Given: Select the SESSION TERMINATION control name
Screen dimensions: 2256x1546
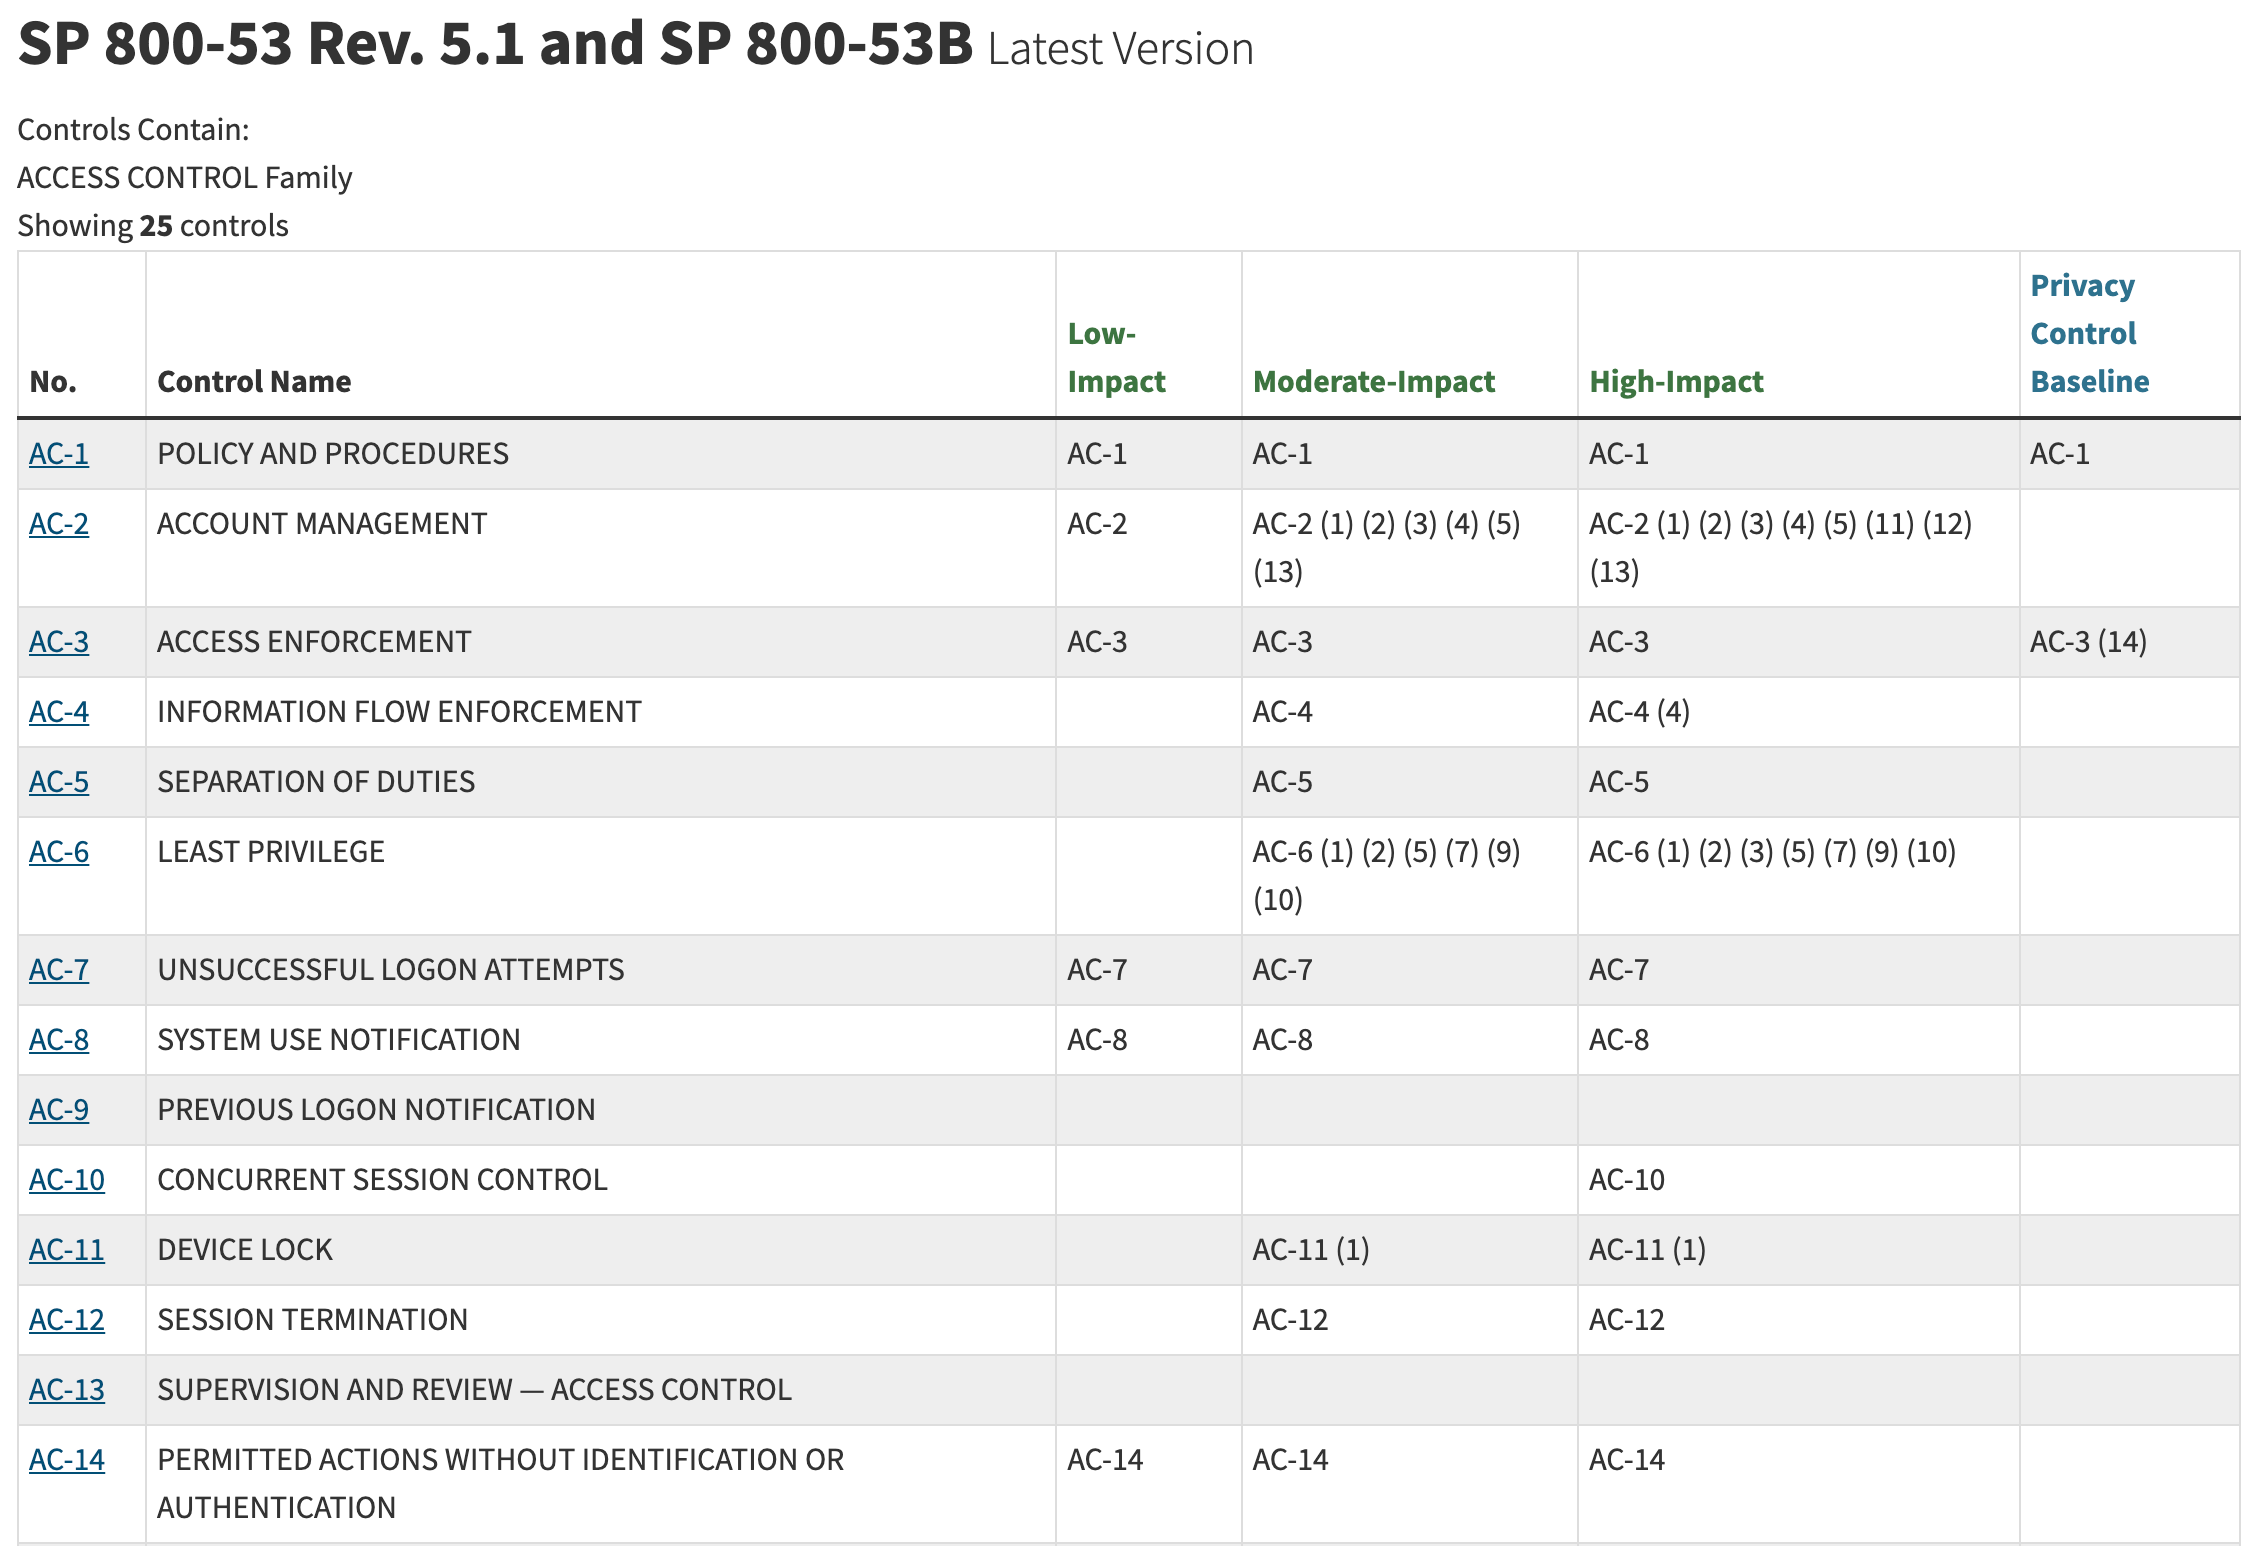Looking at the screenshot, I should pos(312,1319).
